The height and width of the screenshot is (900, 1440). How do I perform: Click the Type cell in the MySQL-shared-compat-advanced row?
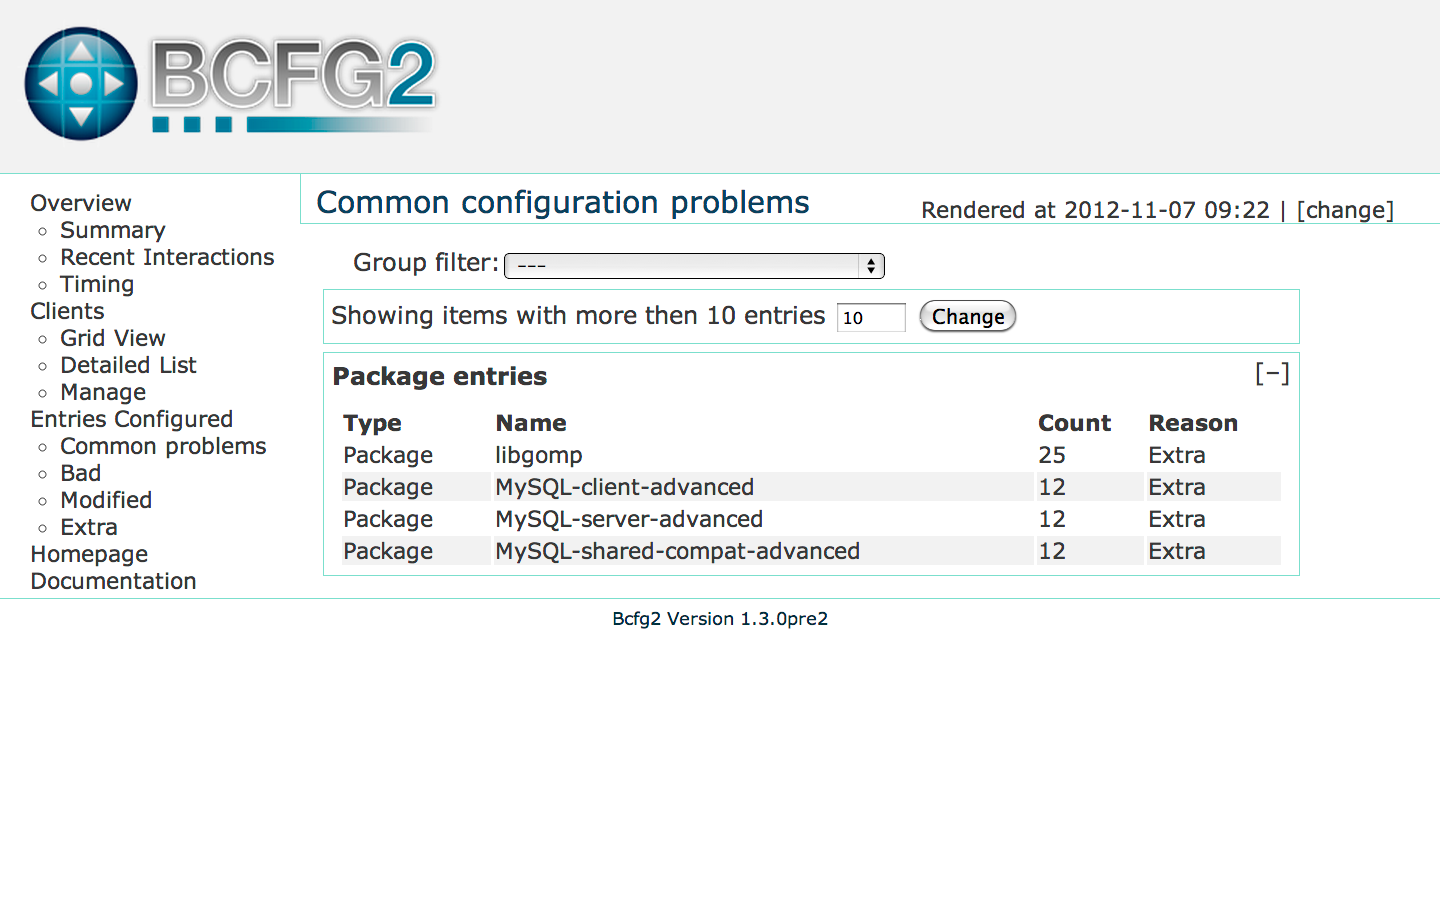(388, 551)
